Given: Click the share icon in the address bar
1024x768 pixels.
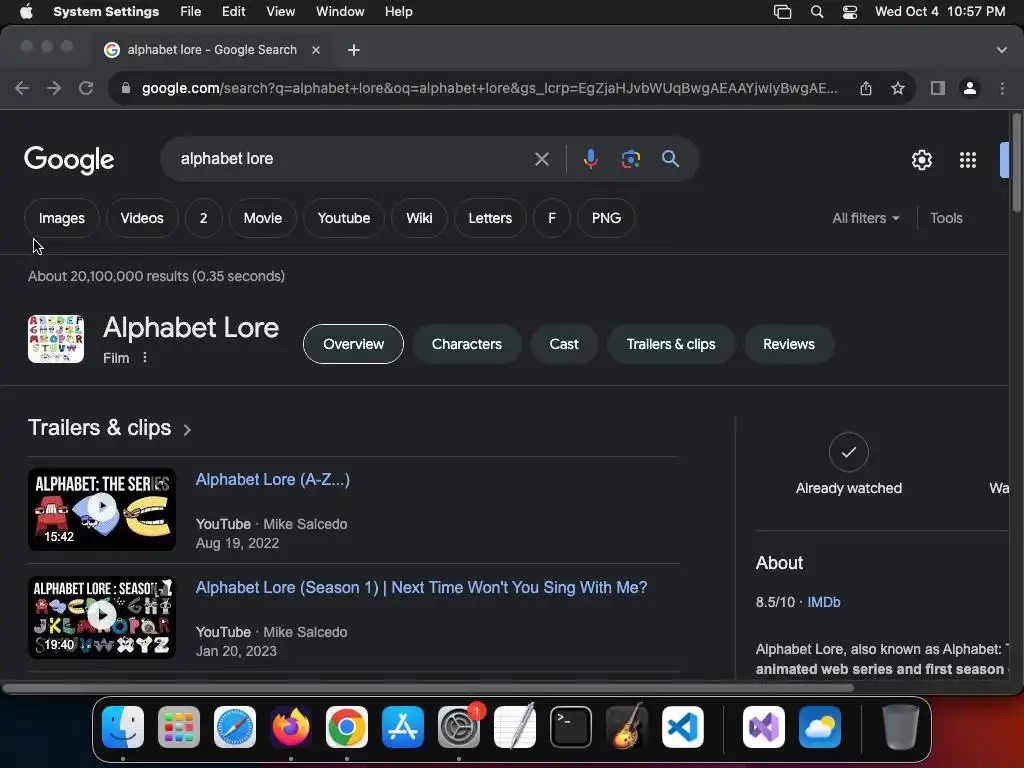Looking at the screenshot, I should pos(866,88).
